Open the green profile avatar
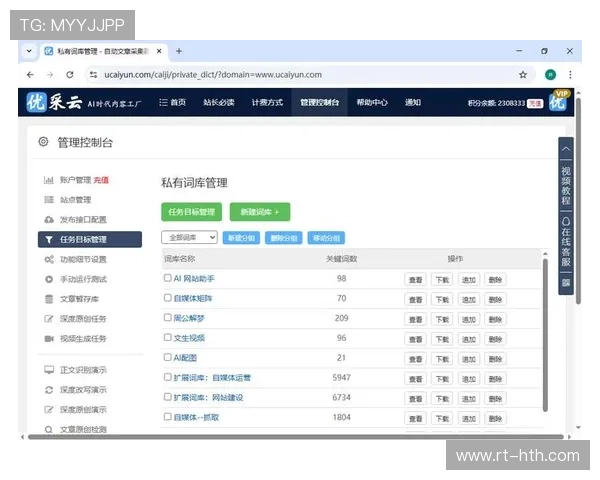The image size is (600, 480). coord(550,75)
